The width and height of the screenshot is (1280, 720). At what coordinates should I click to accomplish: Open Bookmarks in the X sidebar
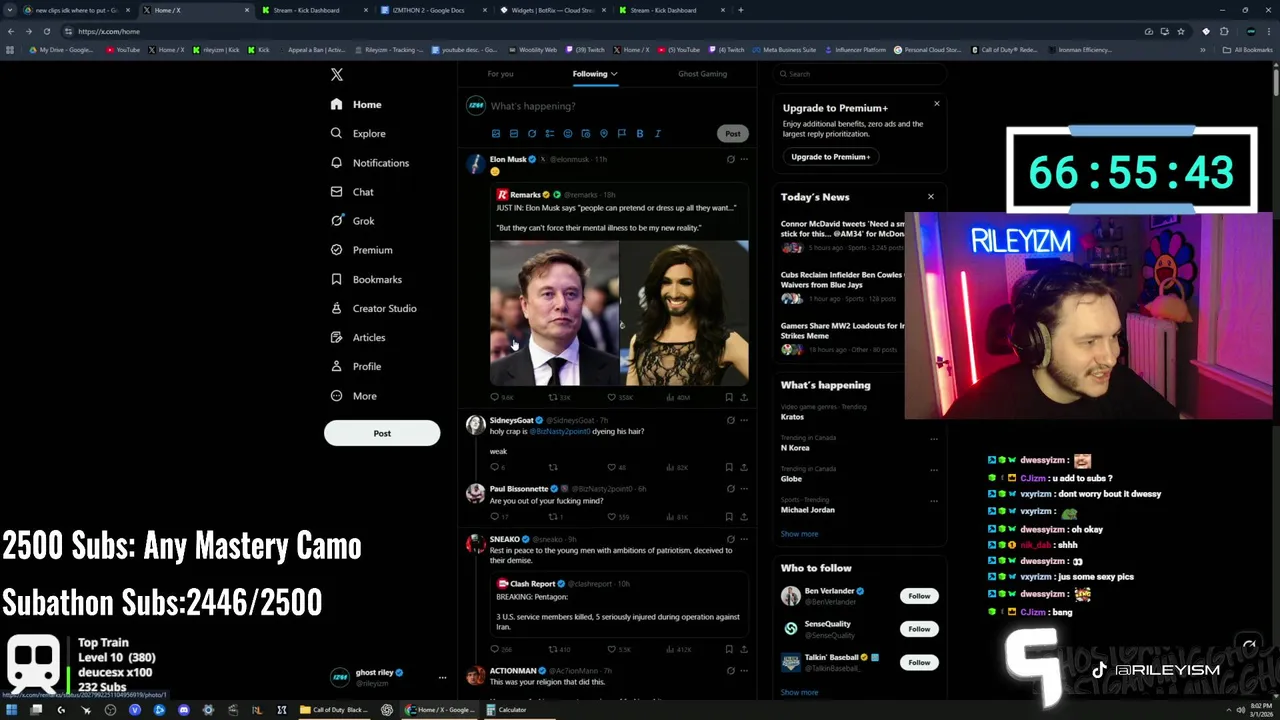(x=366, y=279)
